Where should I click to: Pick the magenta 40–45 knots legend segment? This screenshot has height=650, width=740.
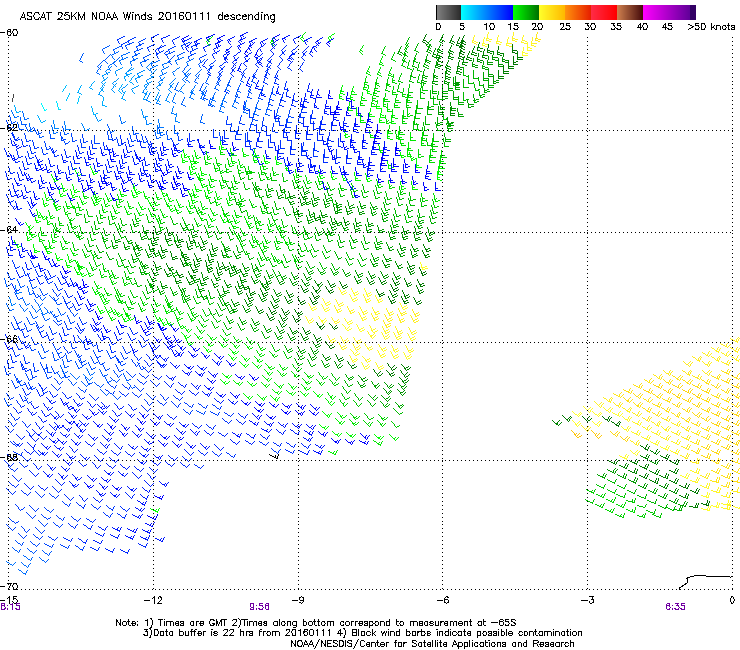[x=656, y=12]
